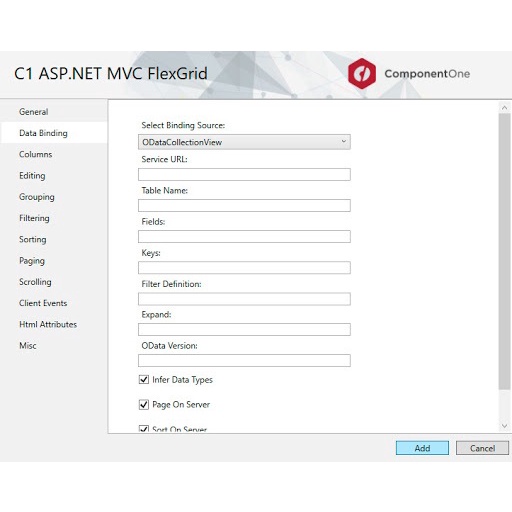
Task: Click the ComponentOne hexagon logo icon
Action: [362, 74]
